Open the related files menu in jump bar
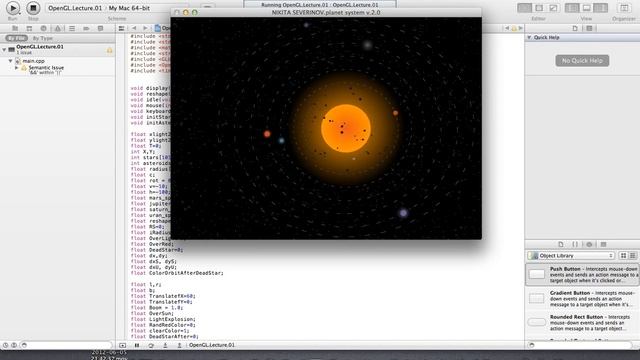This screenshot has height=360, width=640. (x=121, y=28)
